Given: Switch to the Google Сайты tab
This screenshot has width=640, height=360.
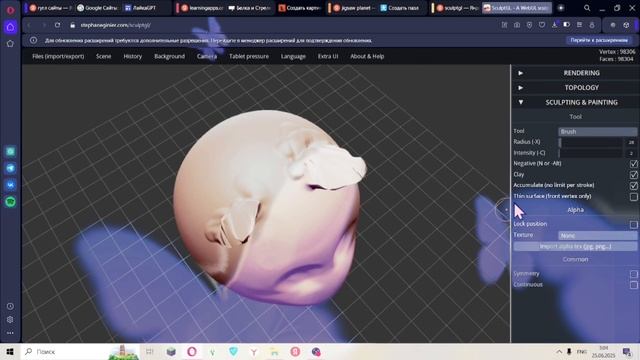Looking at the screenshot, I should click(x=98, y=8).
